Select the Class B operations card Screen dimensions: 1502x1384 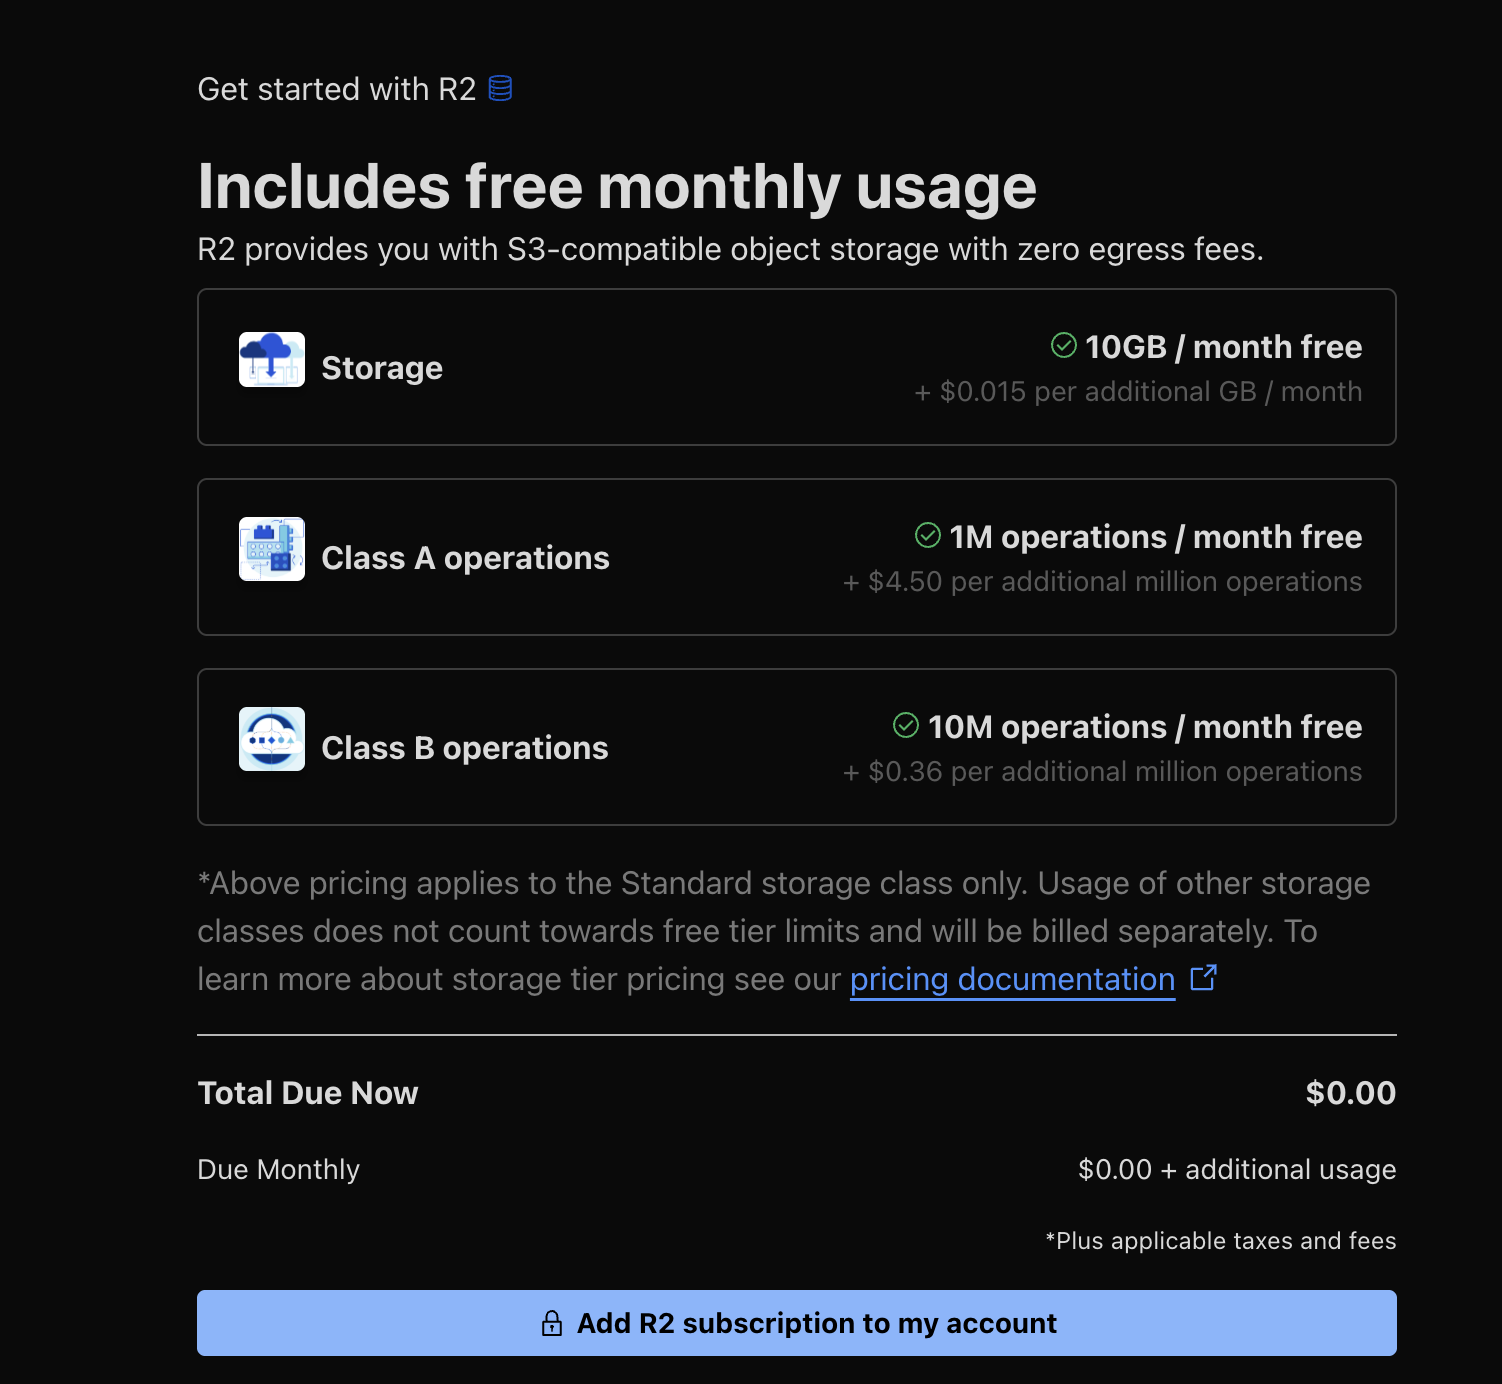pyautogui.click(x=797, y=747)
